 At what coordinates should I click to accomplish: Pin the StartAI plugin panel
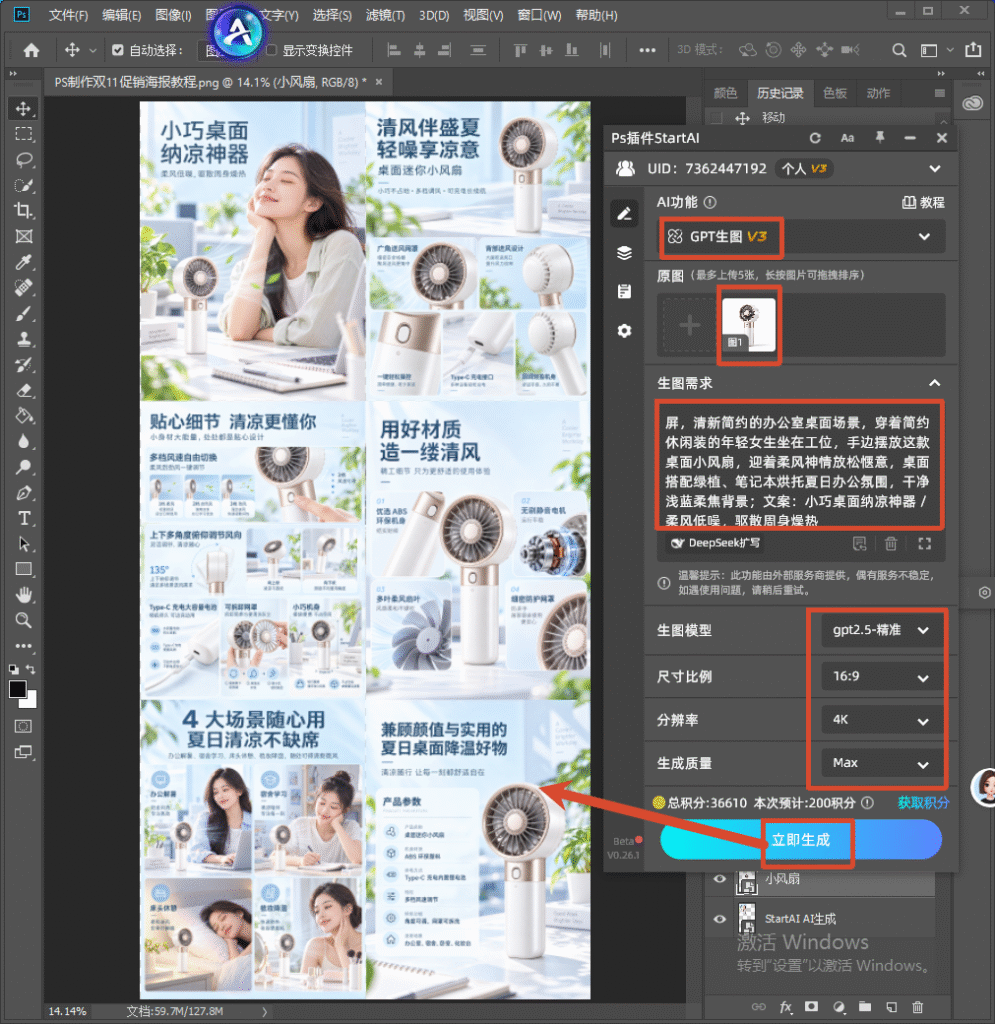coord(879,137)
